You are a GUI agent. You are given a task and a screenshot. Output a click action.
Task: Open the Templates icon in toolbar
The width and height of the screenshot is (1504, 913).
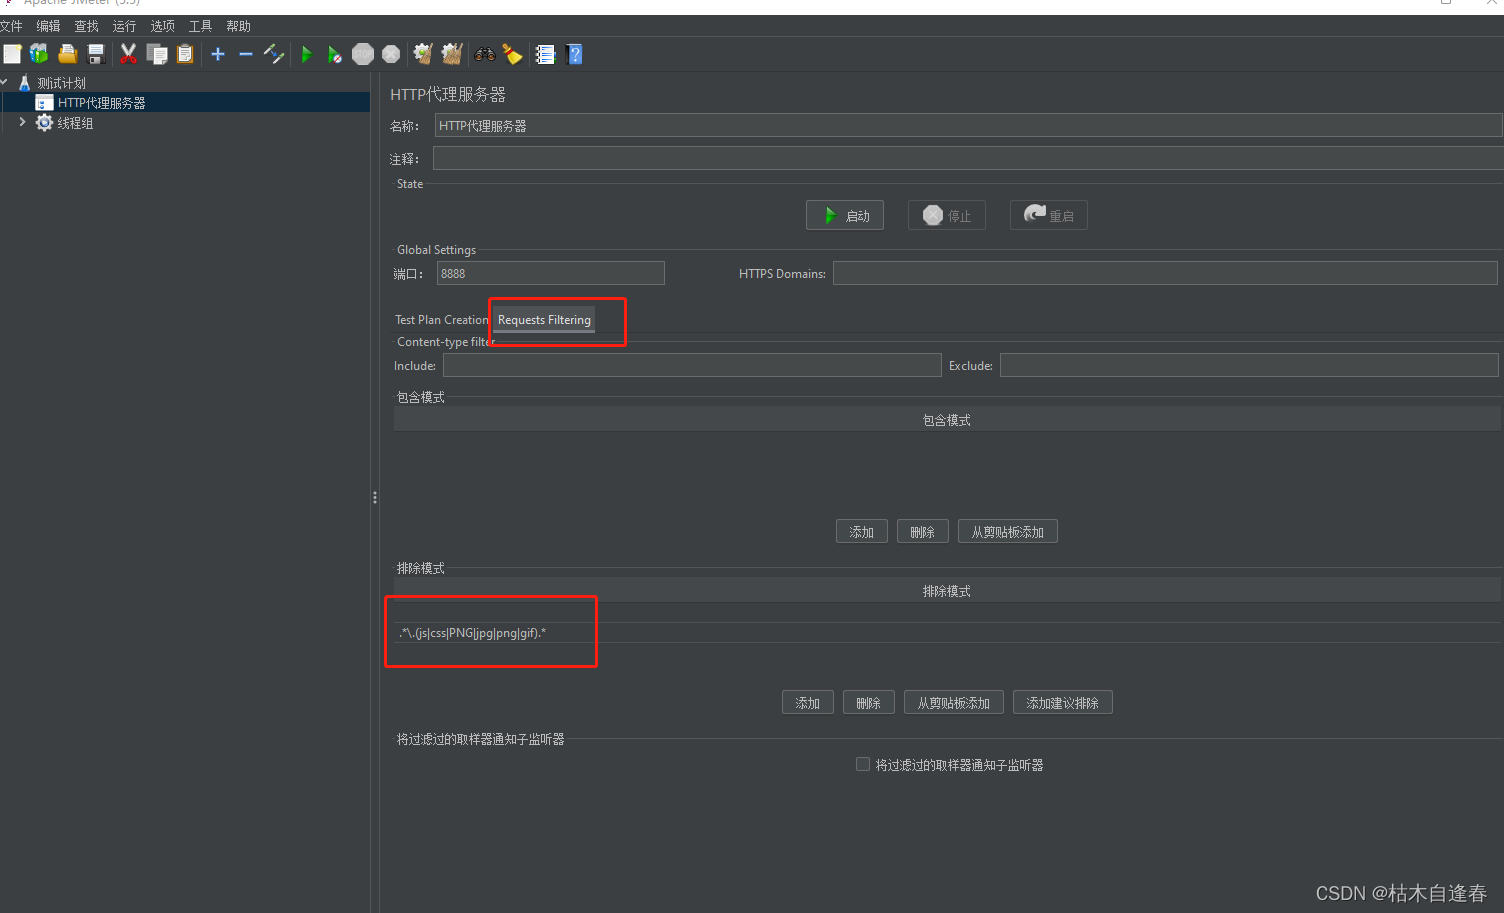[39, 54]
